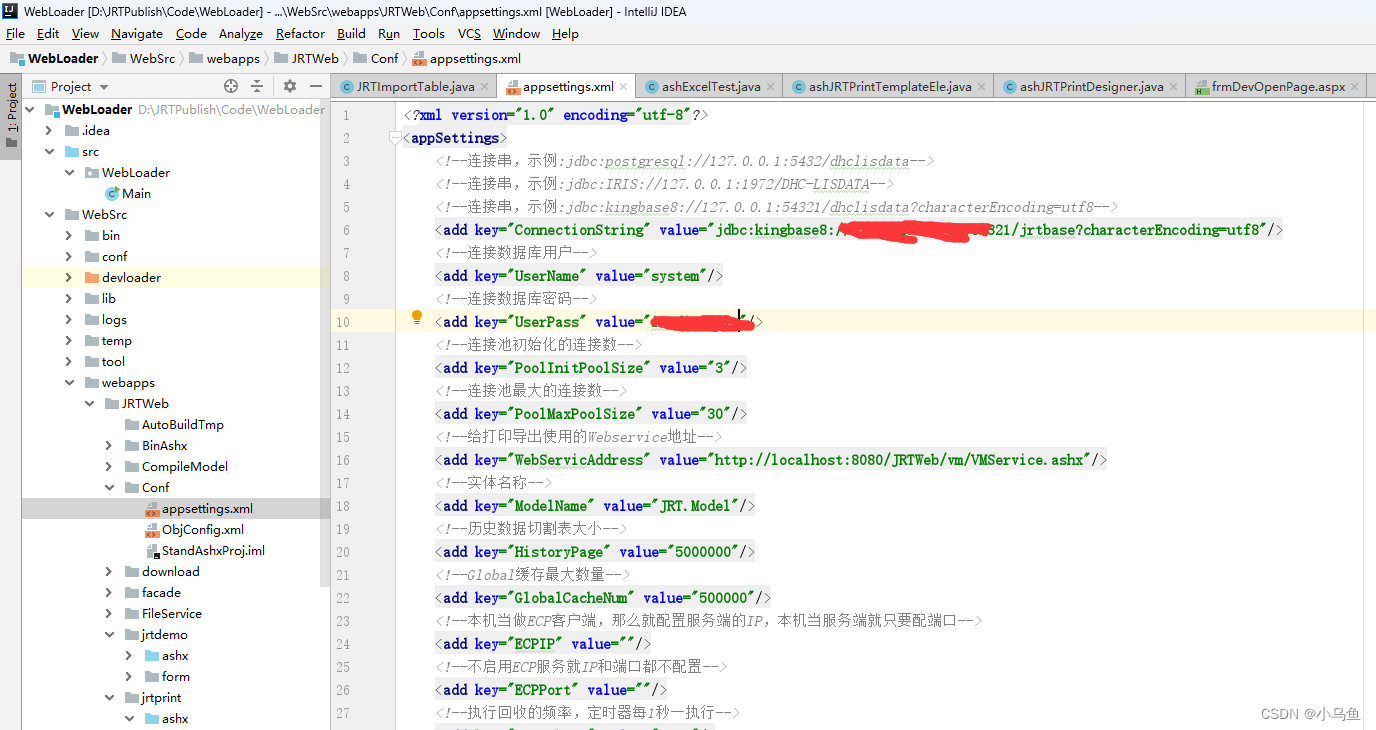Click appsettings.xml in the breadcrumb bar
The height and width of the screenshot is (730, 1376).
[466, 58]
